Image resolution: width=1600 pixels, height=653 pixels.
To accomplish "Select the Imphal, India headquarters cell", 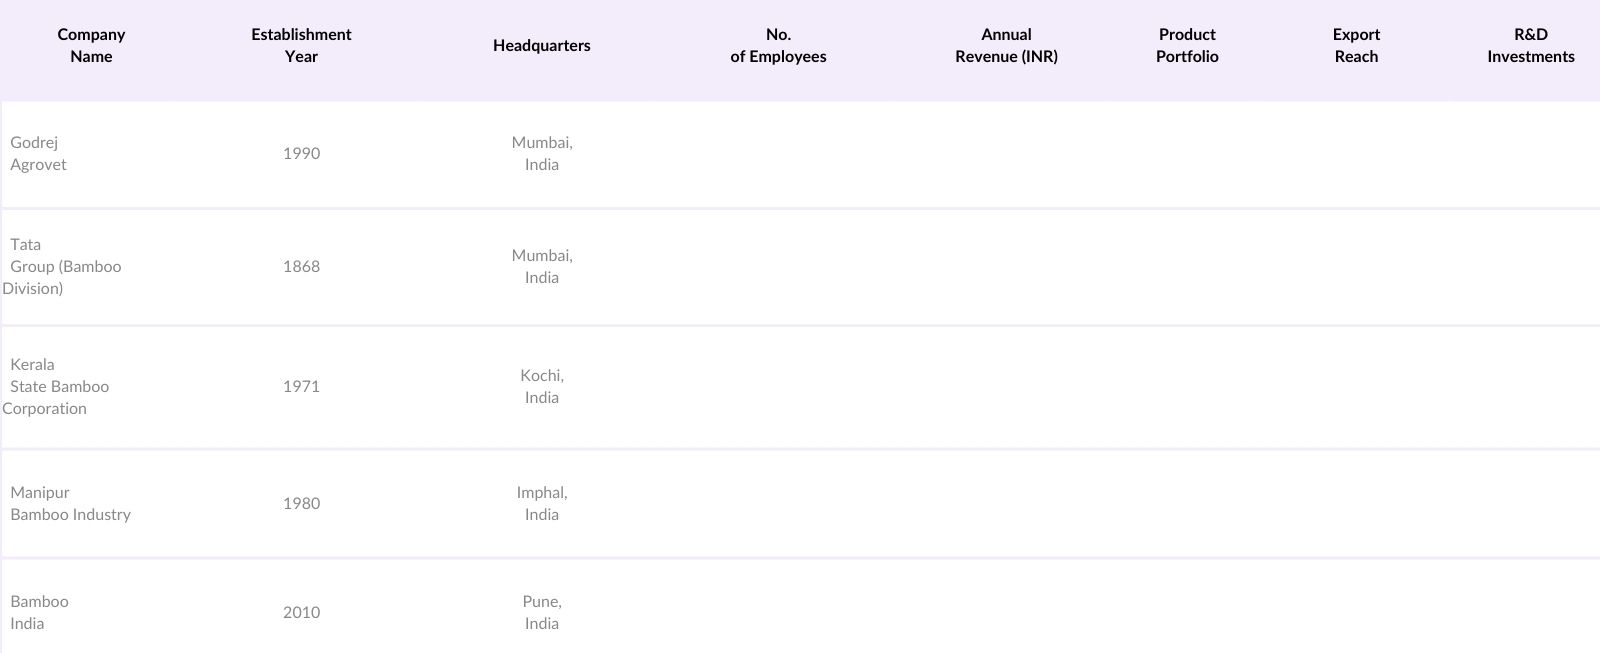I will point(541,504).
